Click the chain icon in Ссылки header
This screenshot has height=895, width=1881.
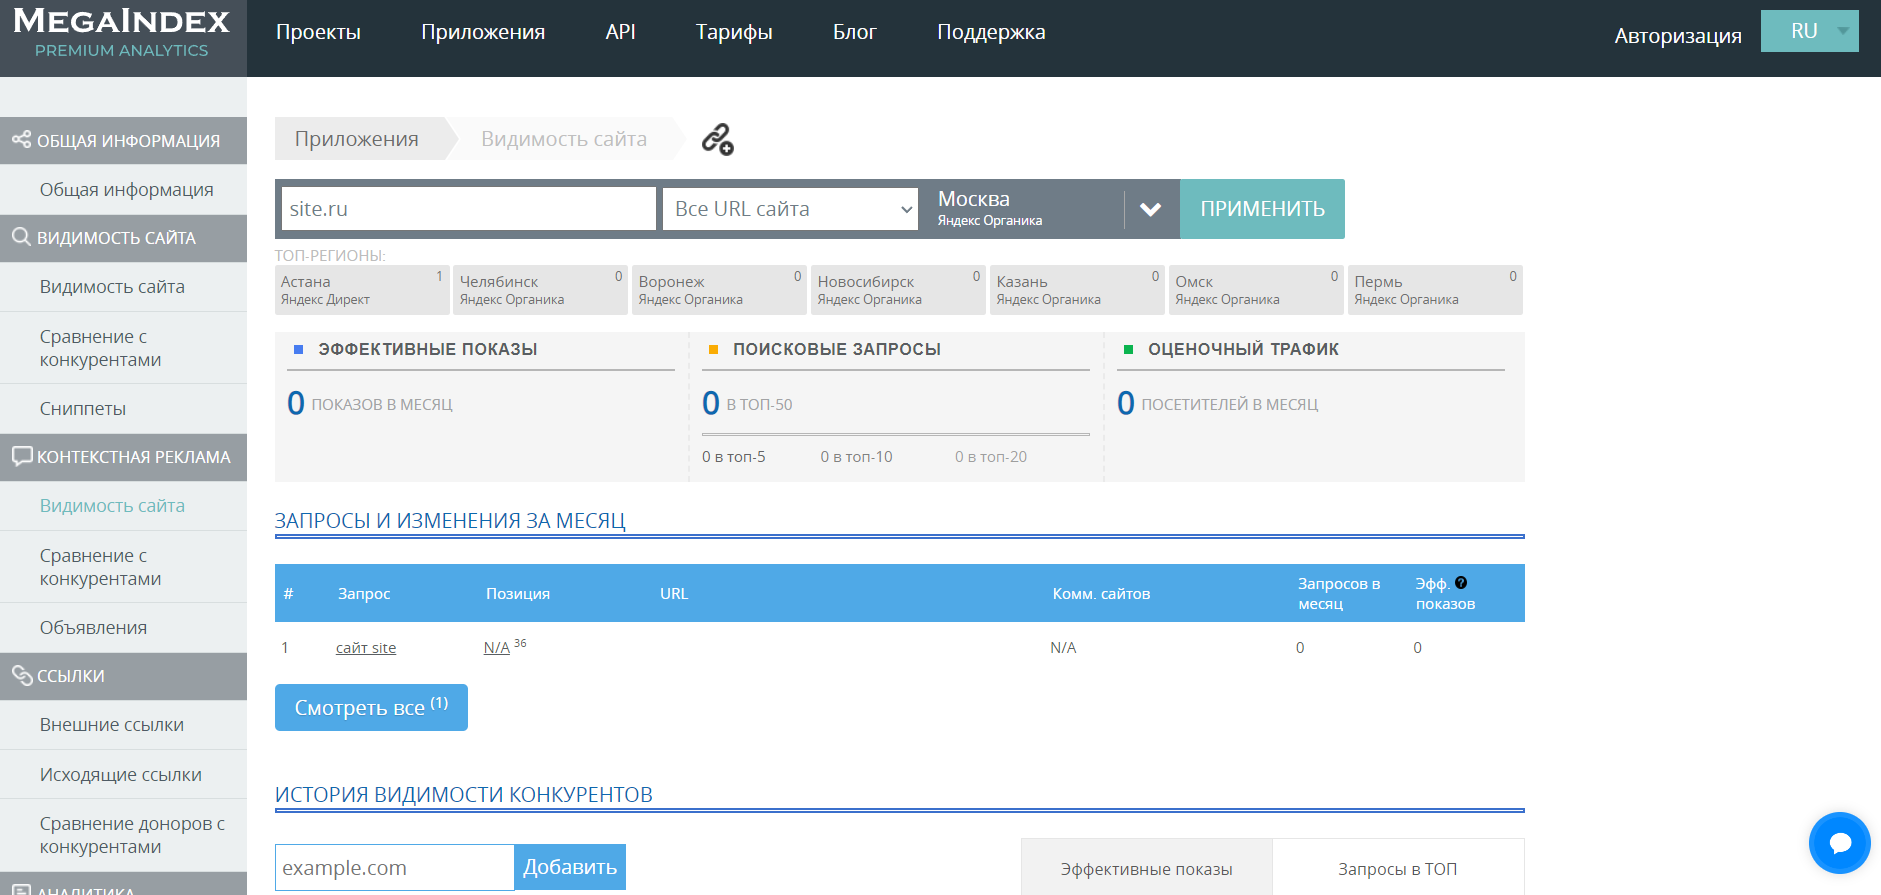click(x=21, y=675)
